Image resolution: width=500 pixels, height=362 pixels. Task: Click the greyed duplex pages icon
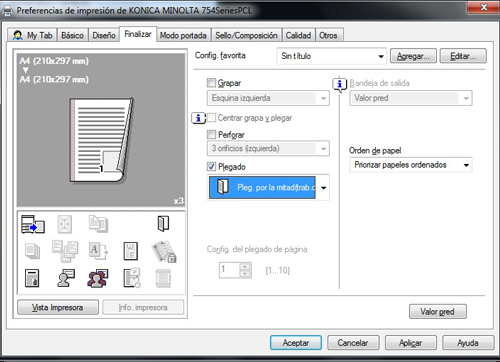(98, 224)
